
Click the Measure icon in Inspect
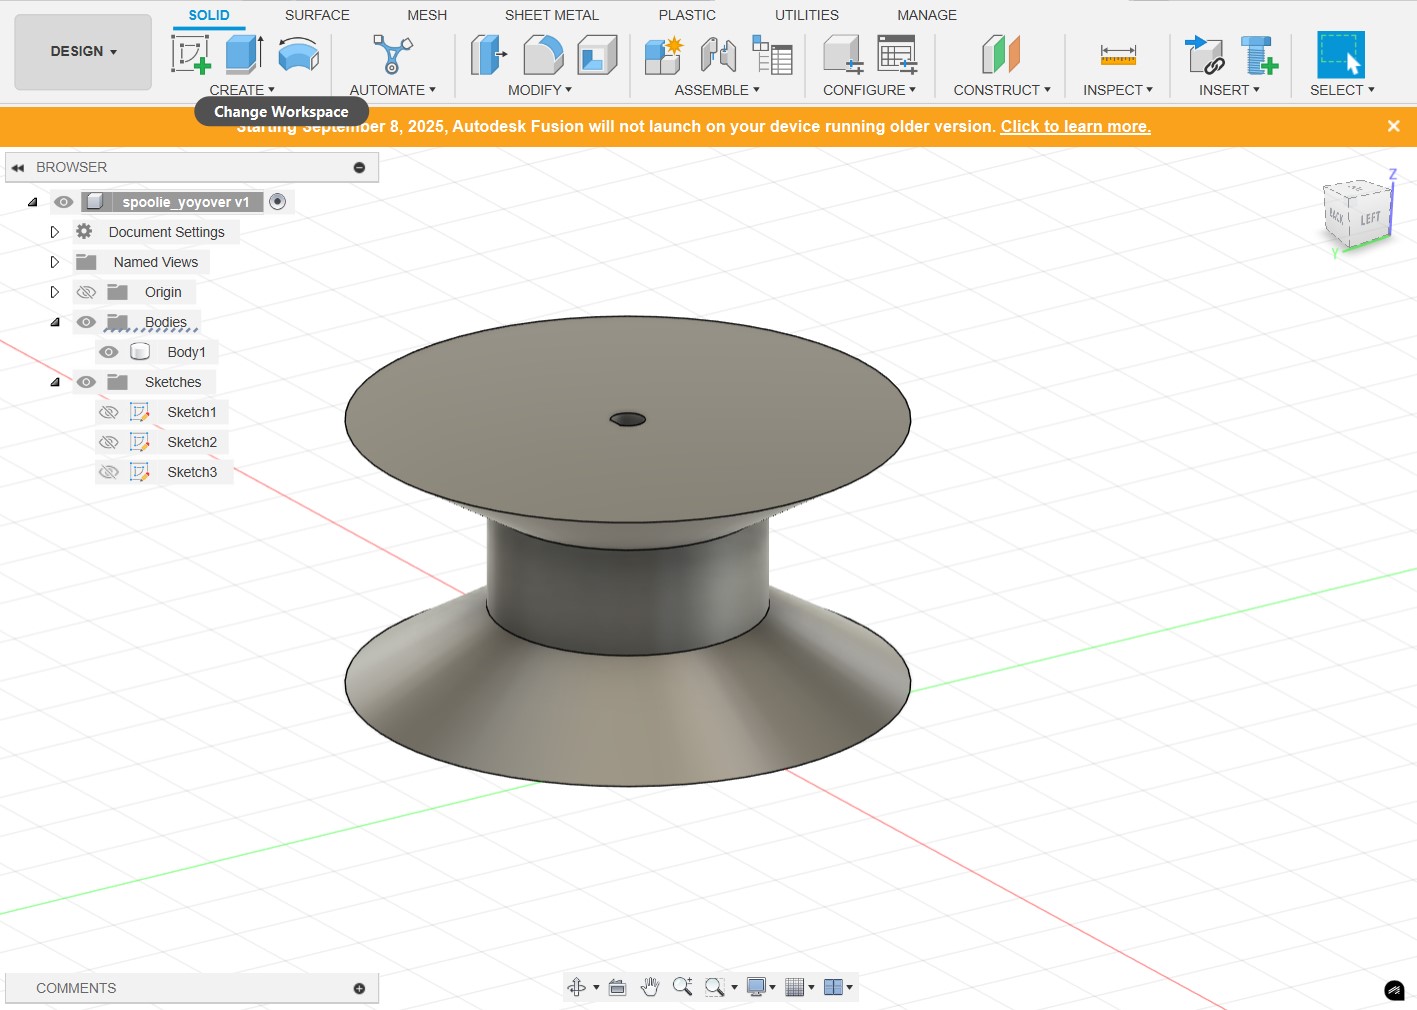pos(1117,54)
